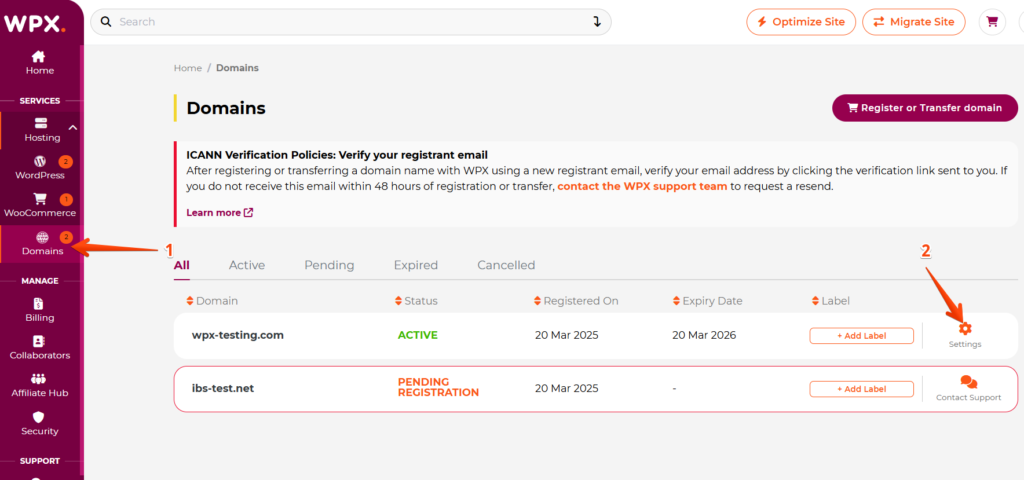Switch to the Cancelled tab
Image resolution: width=1024 pixels, height=480 pixels.
point(506,265)
